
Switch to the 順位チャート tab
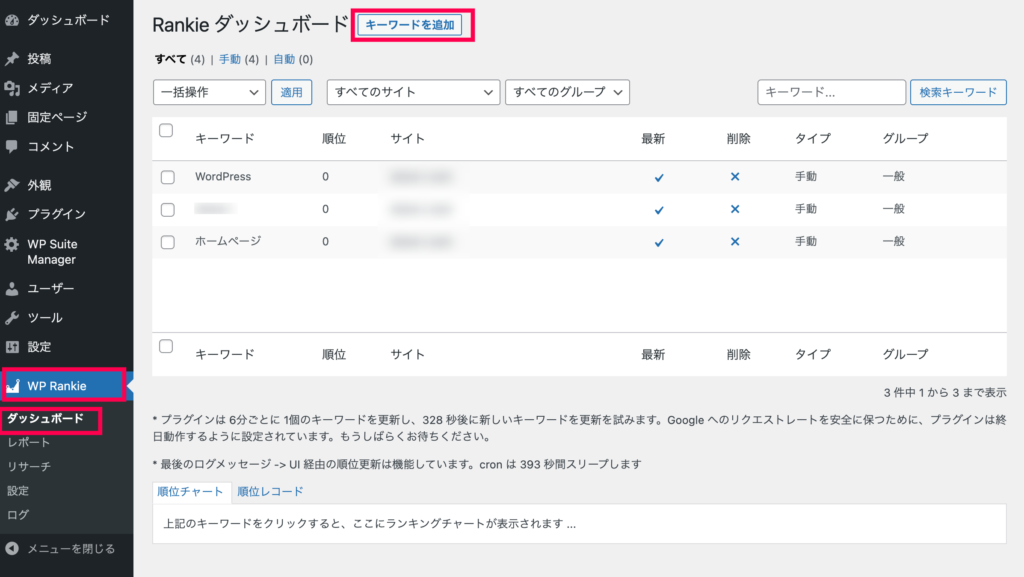coord(190,491)
